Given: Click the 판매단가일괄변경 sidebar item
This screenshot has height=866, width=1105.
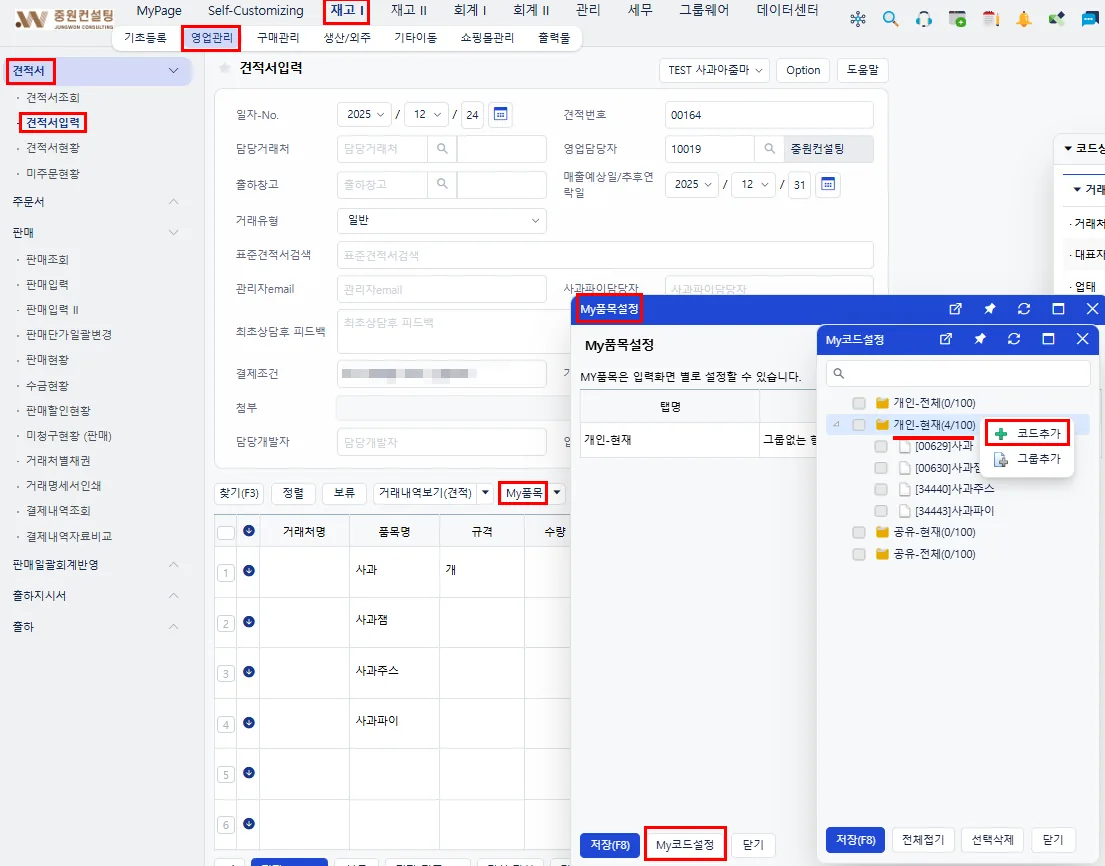Looking at the screenshot, I should point(69,335).
